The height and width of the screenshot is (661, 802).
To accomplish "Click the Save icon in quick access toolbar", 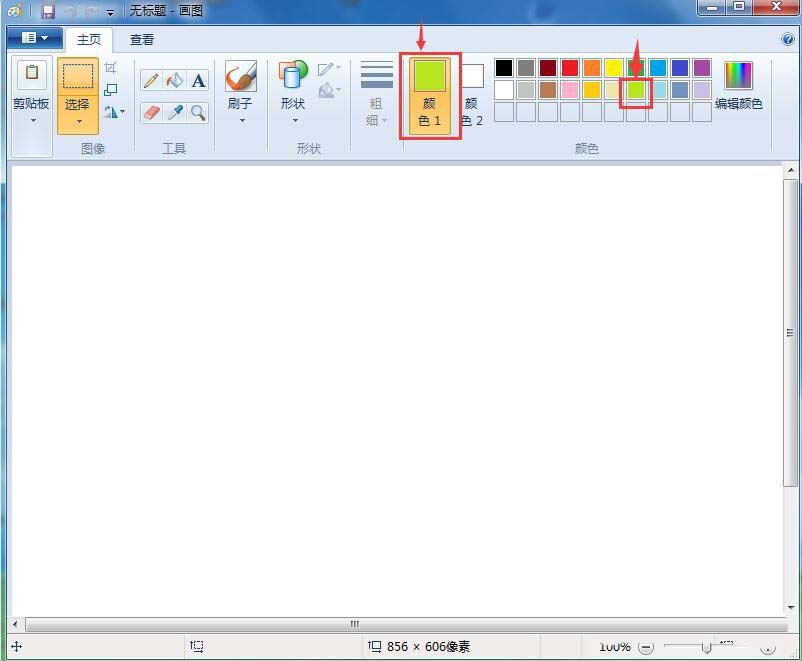I will click(x=48, y=11).
